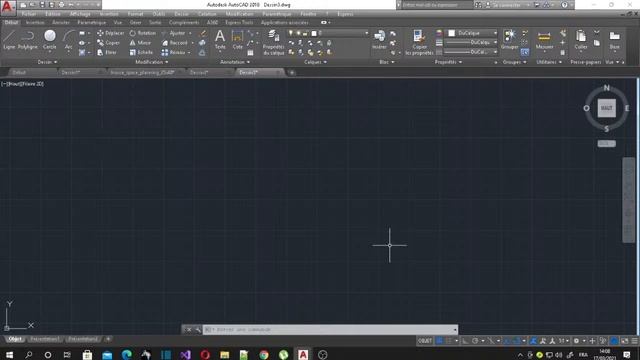
Task: Click the Etirer stretch tool
Action: click(x=107, y=53)
